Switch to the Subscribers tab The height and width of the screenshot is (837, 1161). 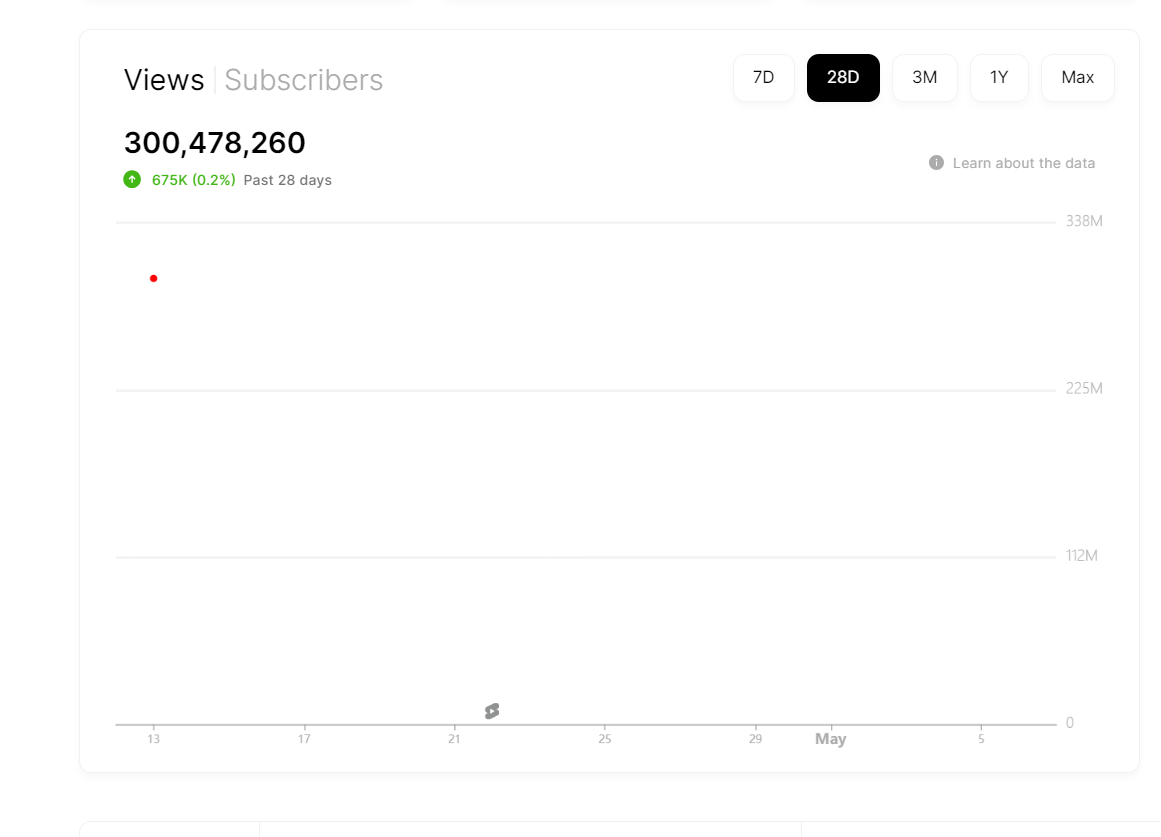click(x=303, y=80)
